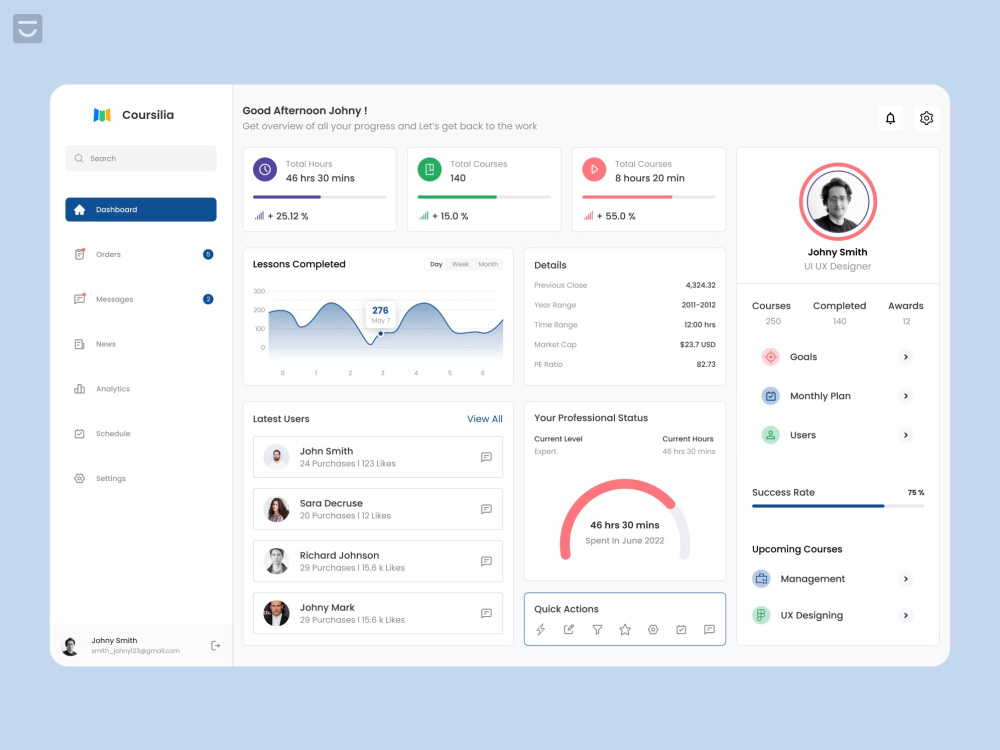Viewport: 1000px width, 750px height.
Task: Open Sara Decruse user card
Action: click(378, 509)
